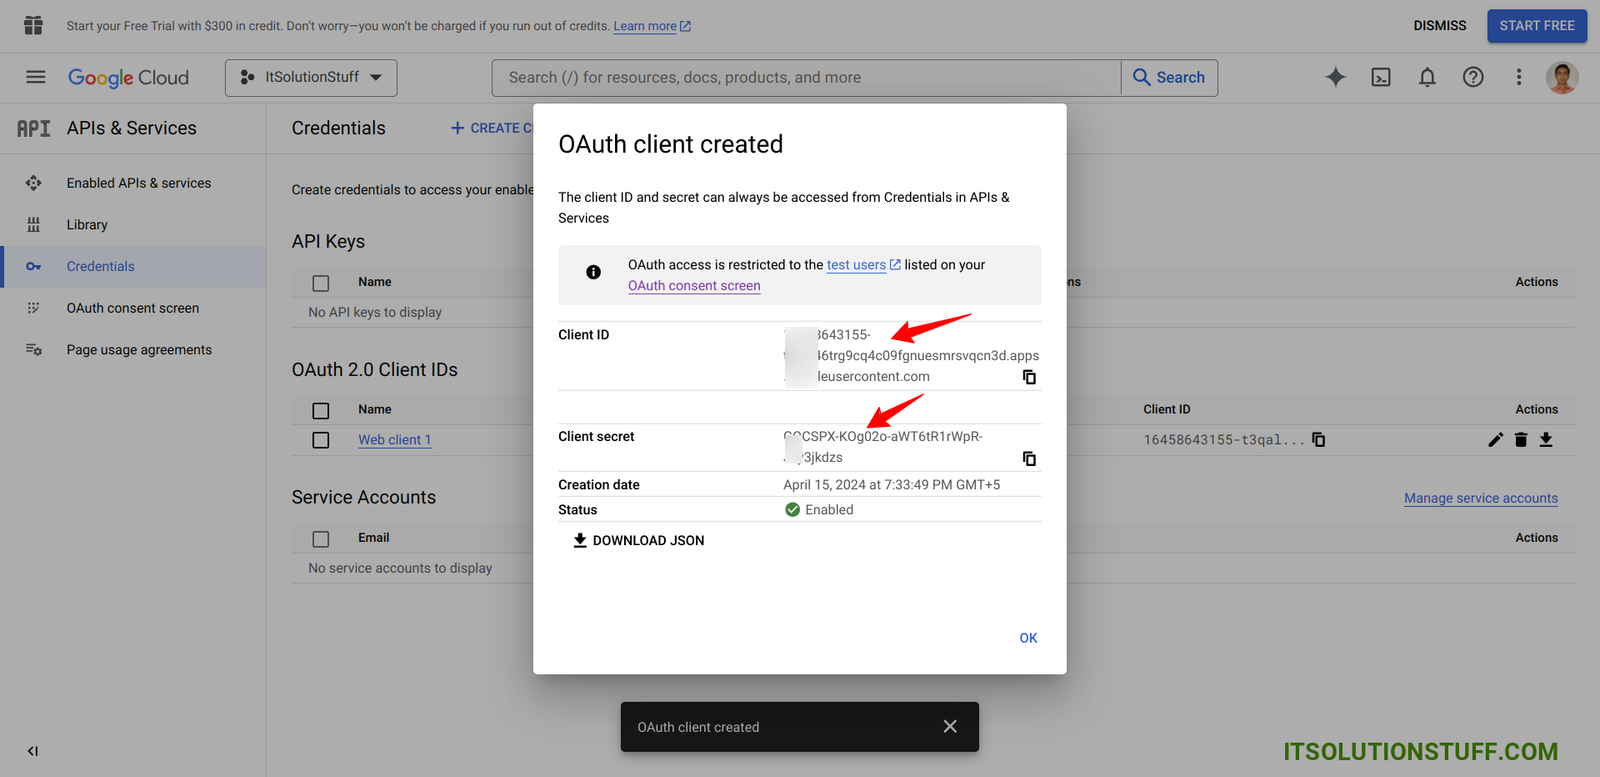Open the notifications bell
This screenshot has height=777, width=1600.
(x=1427, y=77)
